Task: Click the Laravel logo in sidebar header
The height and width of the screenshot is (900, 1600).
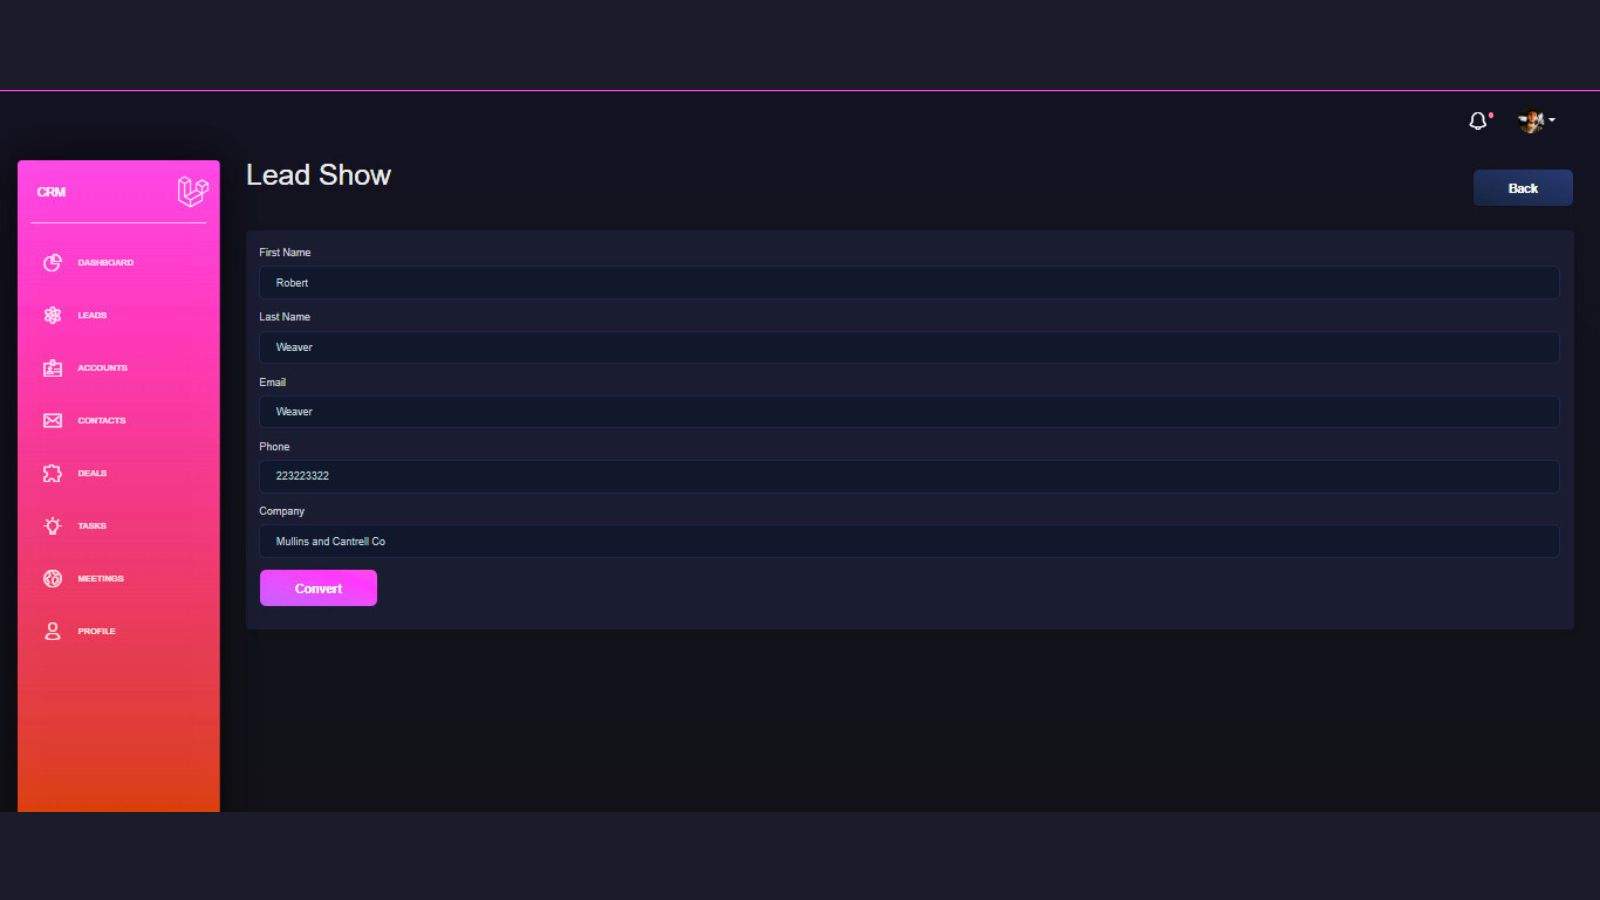Action: pyautogui.click(x=192, y=191)
